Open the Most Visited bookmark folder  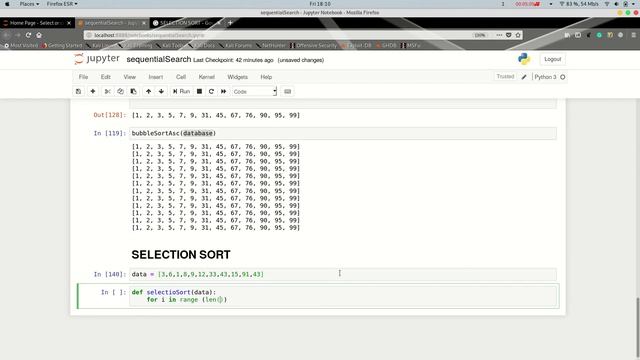tap(21, 45)
